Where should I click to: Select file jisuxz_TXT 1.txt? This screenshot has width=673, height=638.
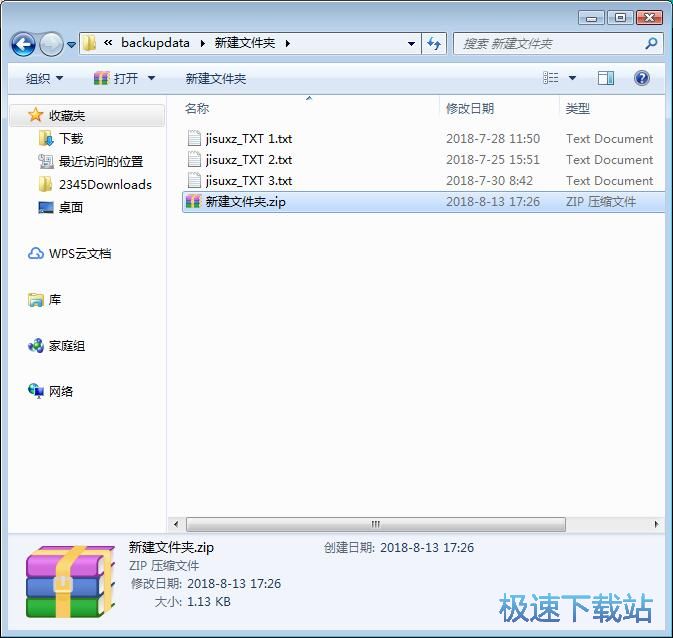[x=249, y=139]
